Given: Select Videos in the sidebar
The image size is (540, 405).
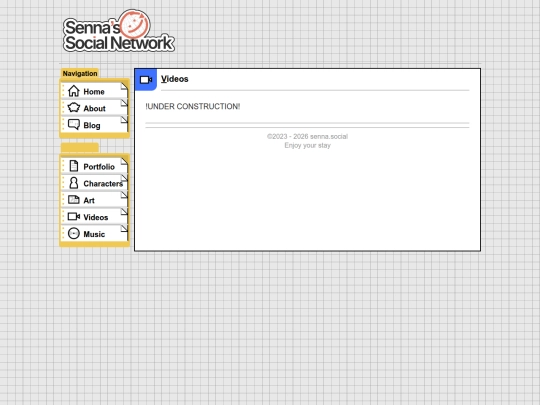Looking at the screenshot, I should 94,217.
